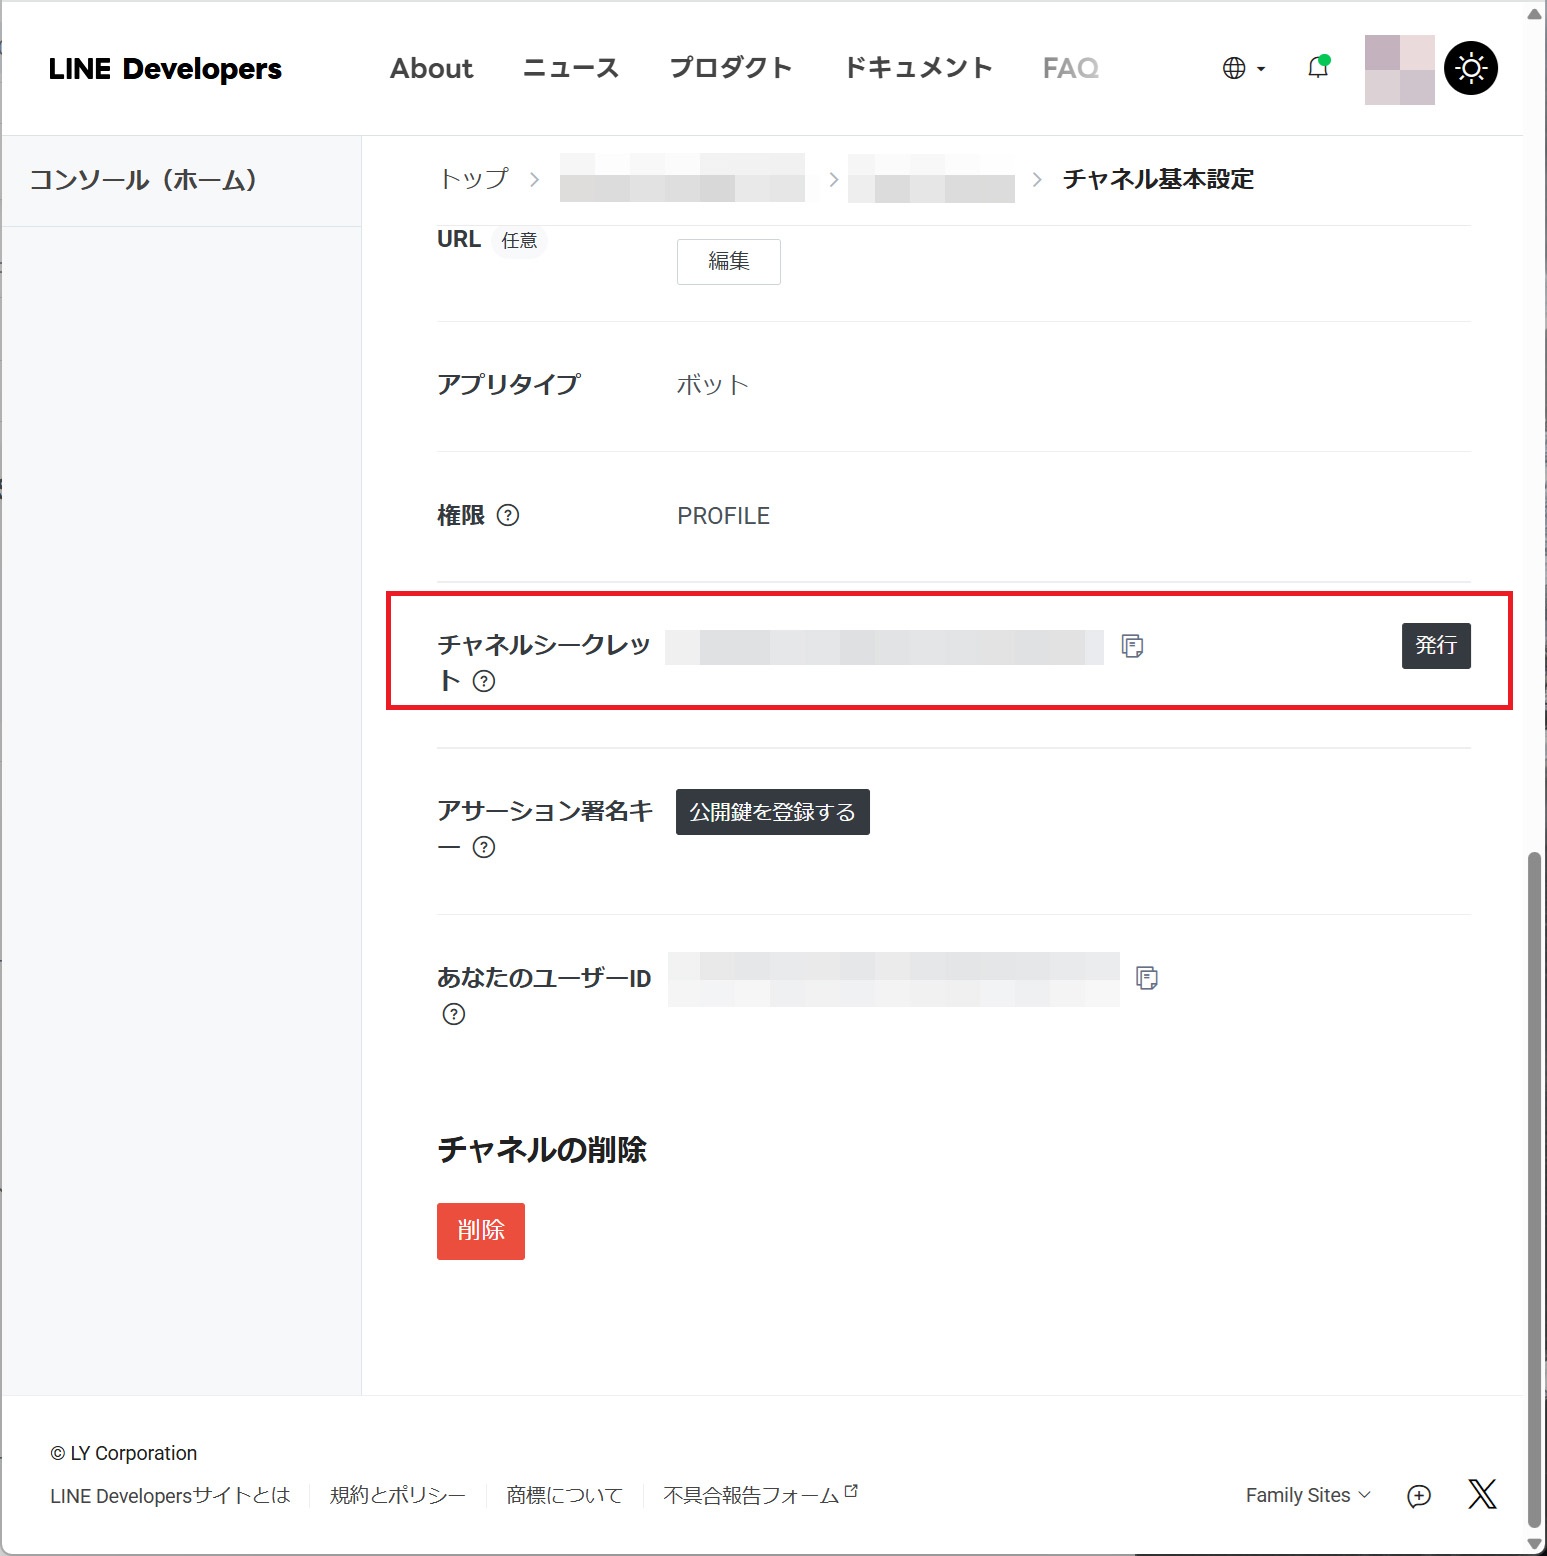The height and width of the screenshot is (1556, 1547).
Task: Expand the Family Sites dropdown
Action: 1307,1494
